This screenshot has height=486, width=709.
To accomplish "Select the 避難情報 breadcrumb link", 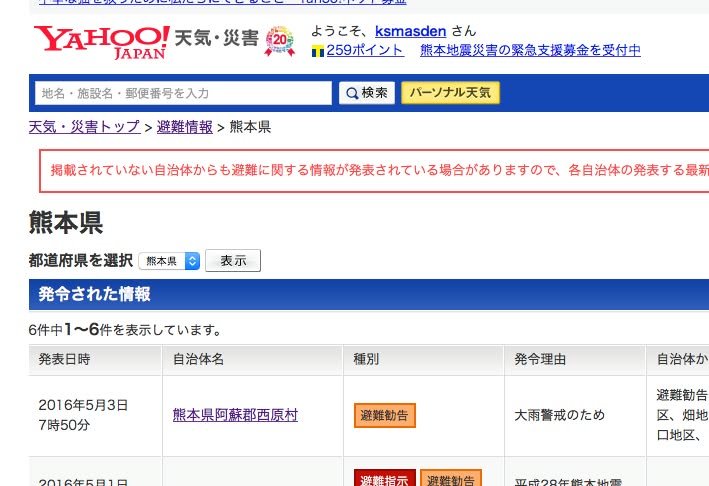I will click(x=185, y=127).
